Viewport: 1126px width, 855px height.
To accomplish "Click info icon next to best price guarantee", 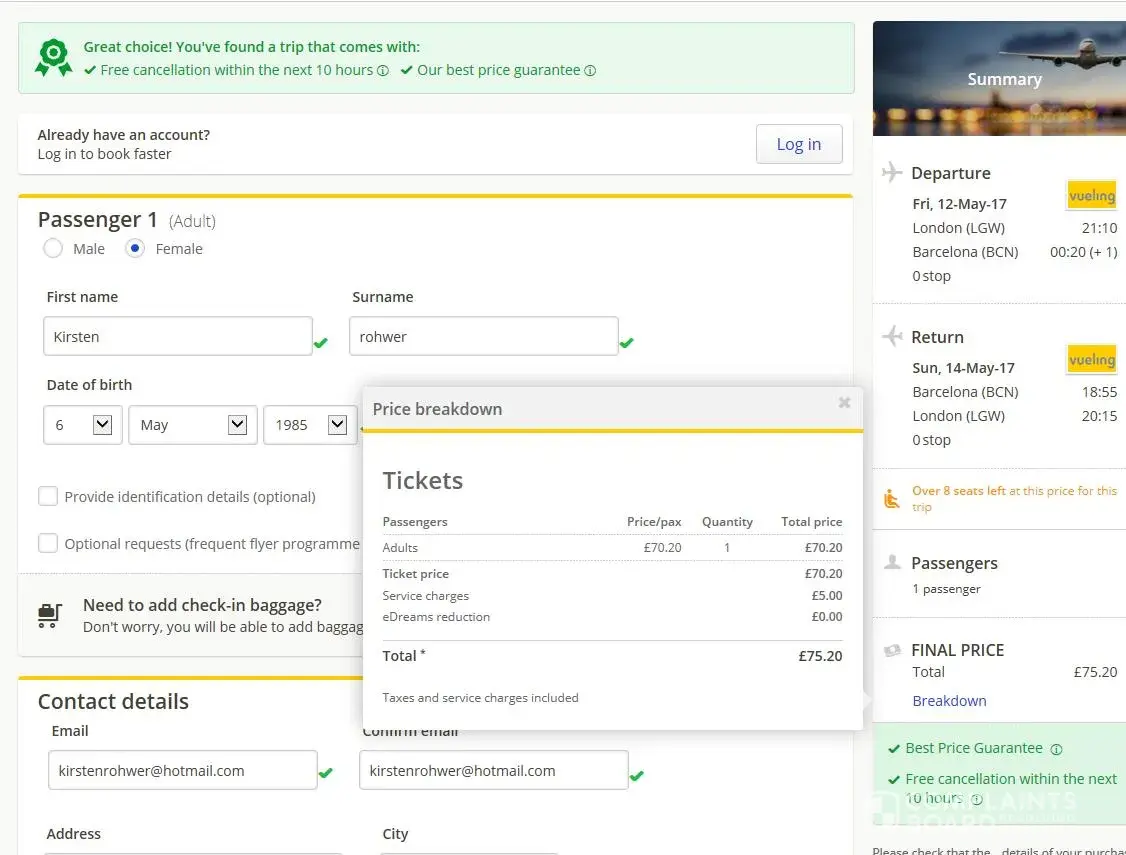I will tap(590, 71).
